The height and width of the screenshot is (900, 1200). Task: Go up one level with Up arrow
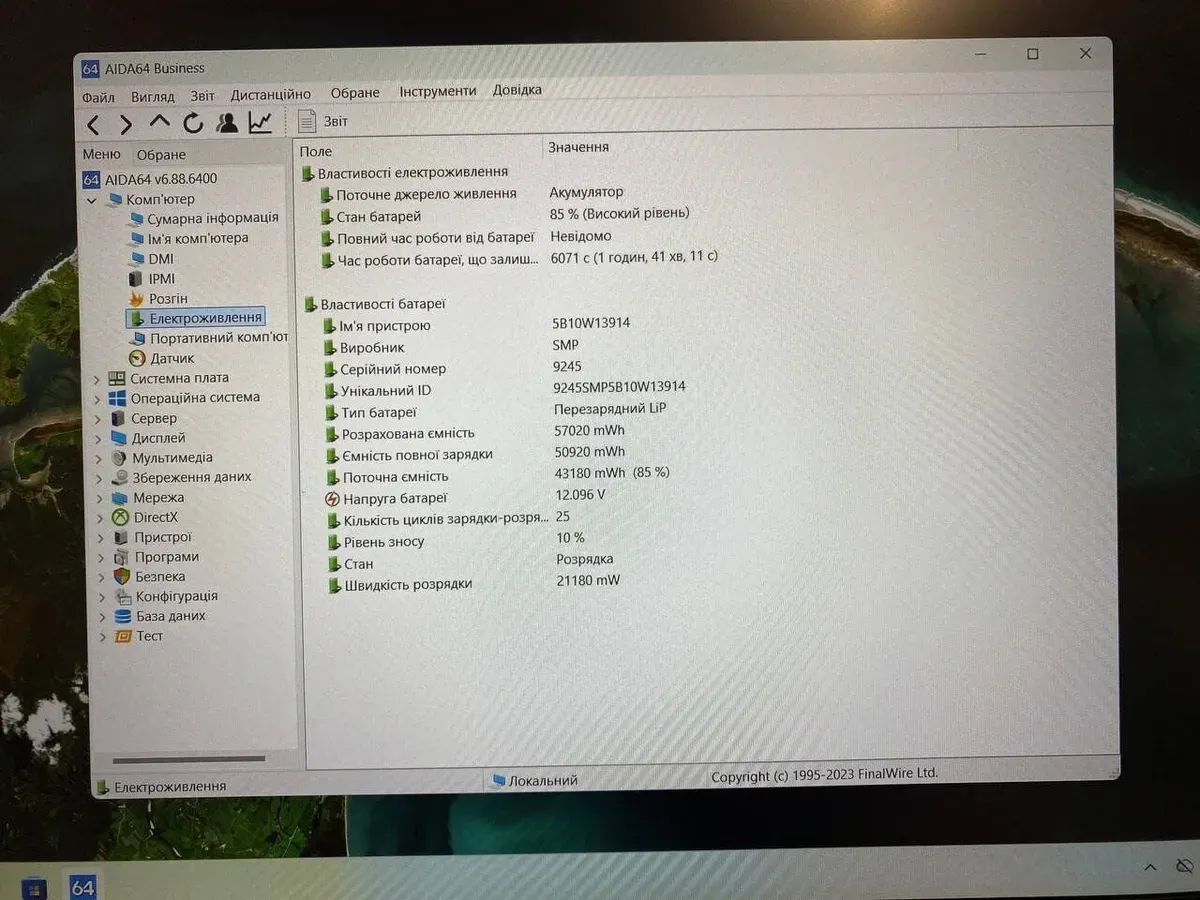(159, 123)
